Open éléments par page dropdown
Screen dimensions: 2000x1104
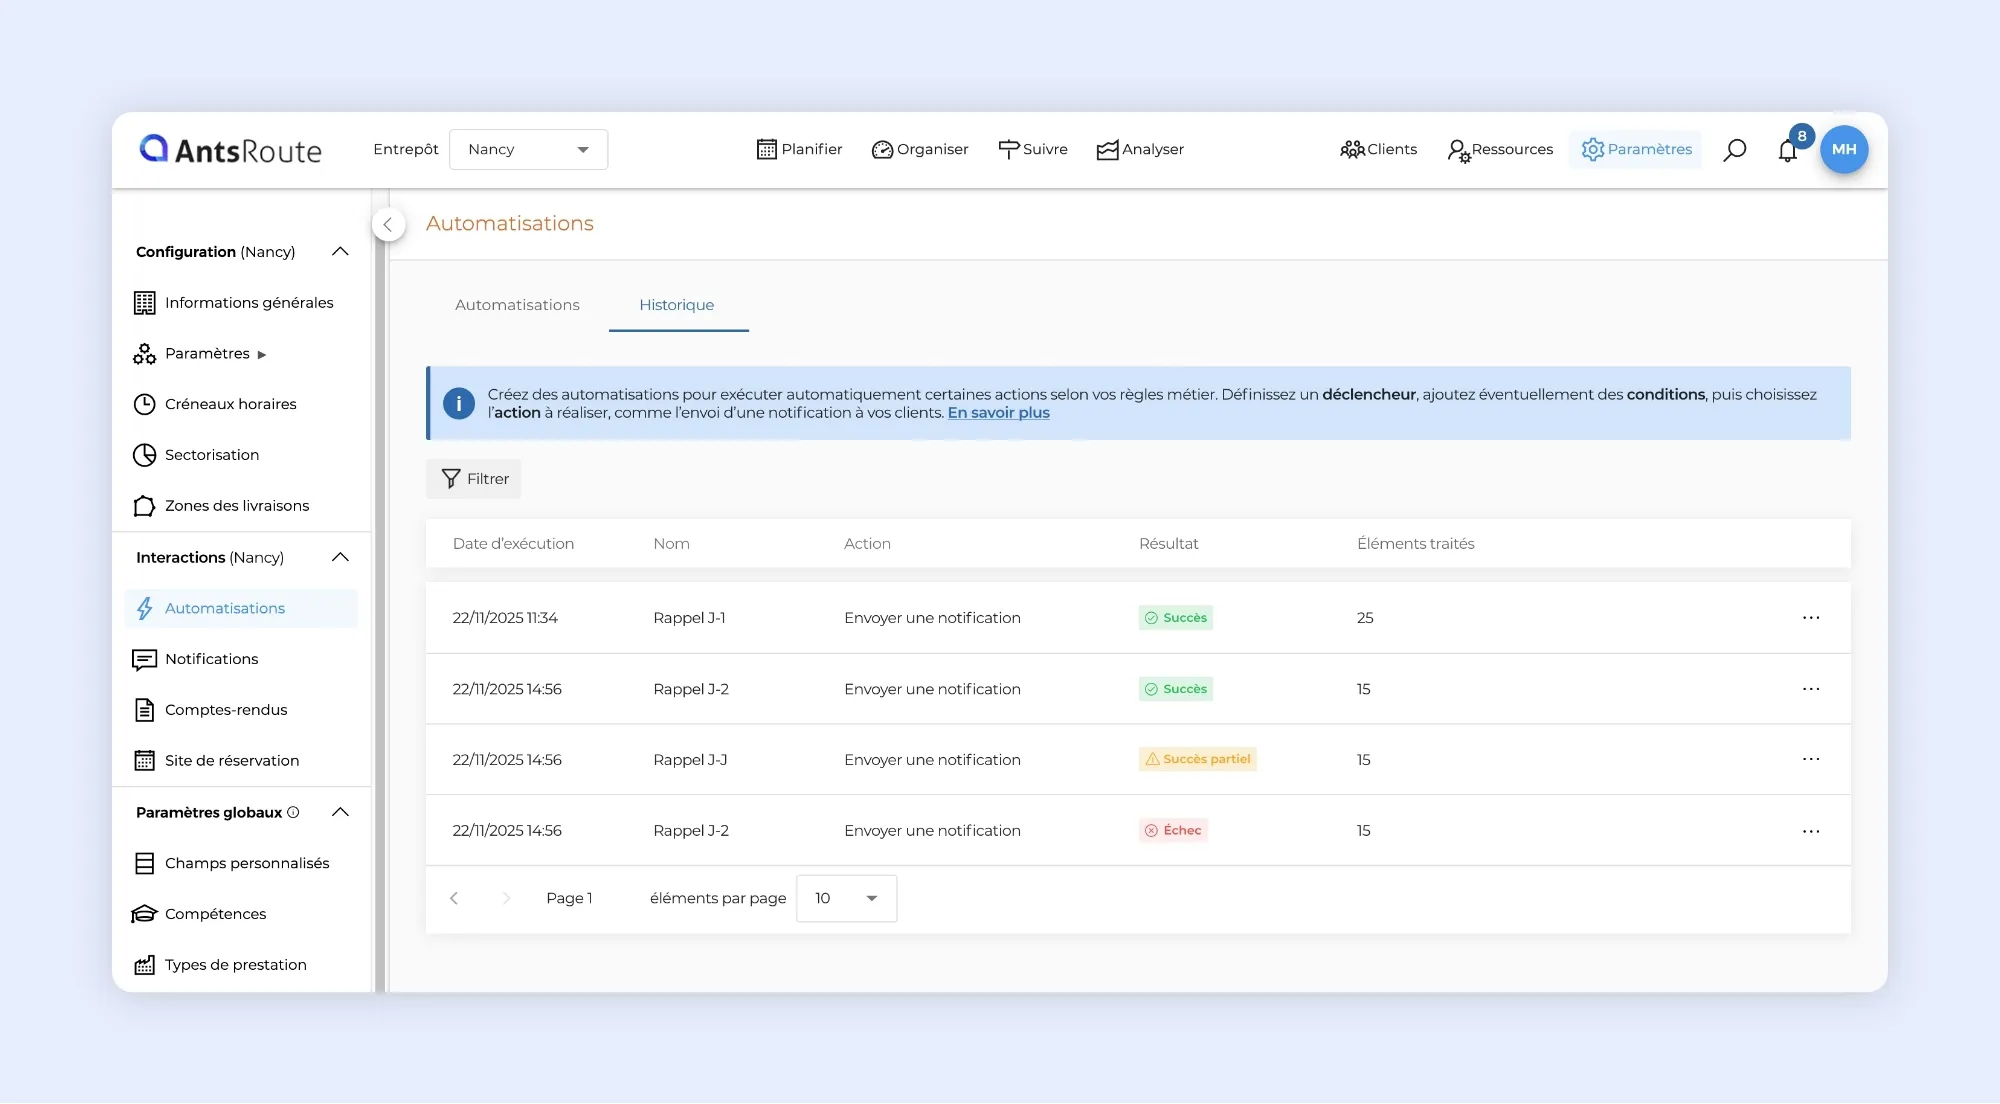point(846,898)
